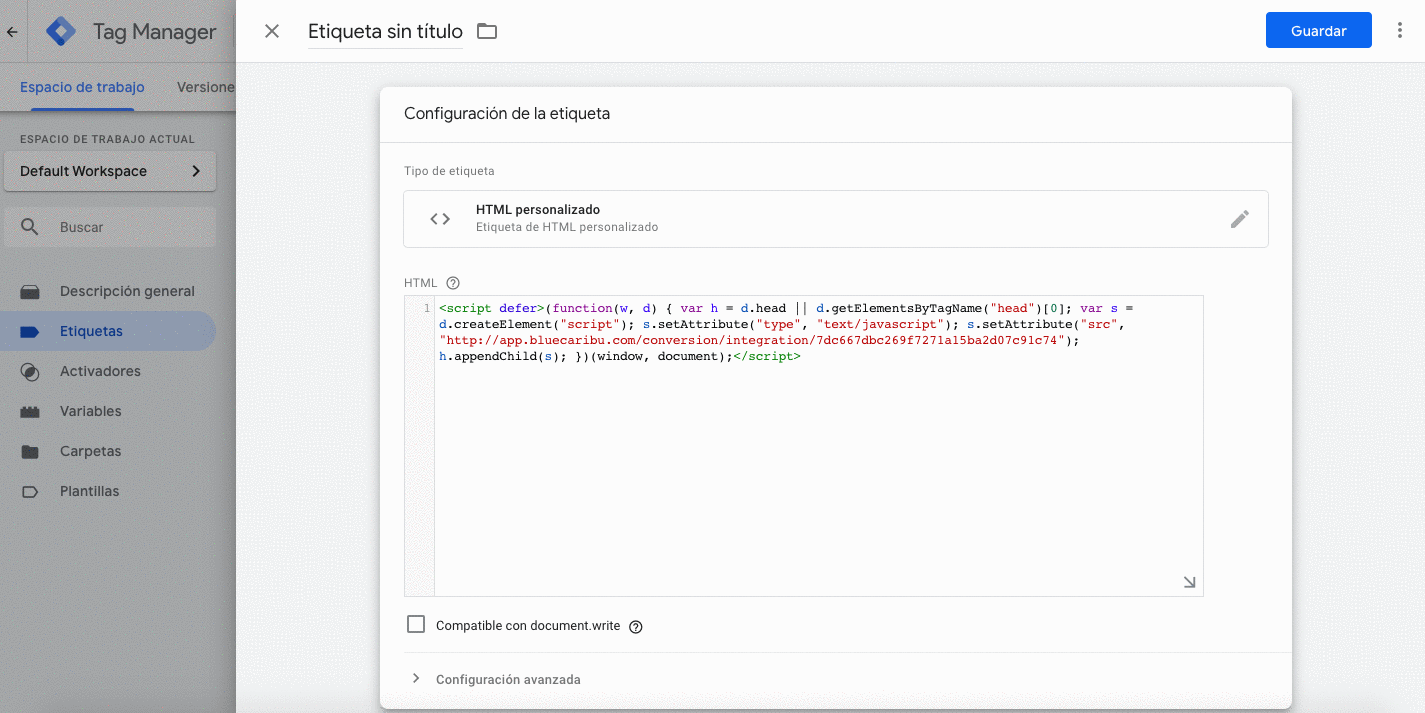Click the Descripción general briefcase icon
The image size is (1425, 713).
point(30,292)
